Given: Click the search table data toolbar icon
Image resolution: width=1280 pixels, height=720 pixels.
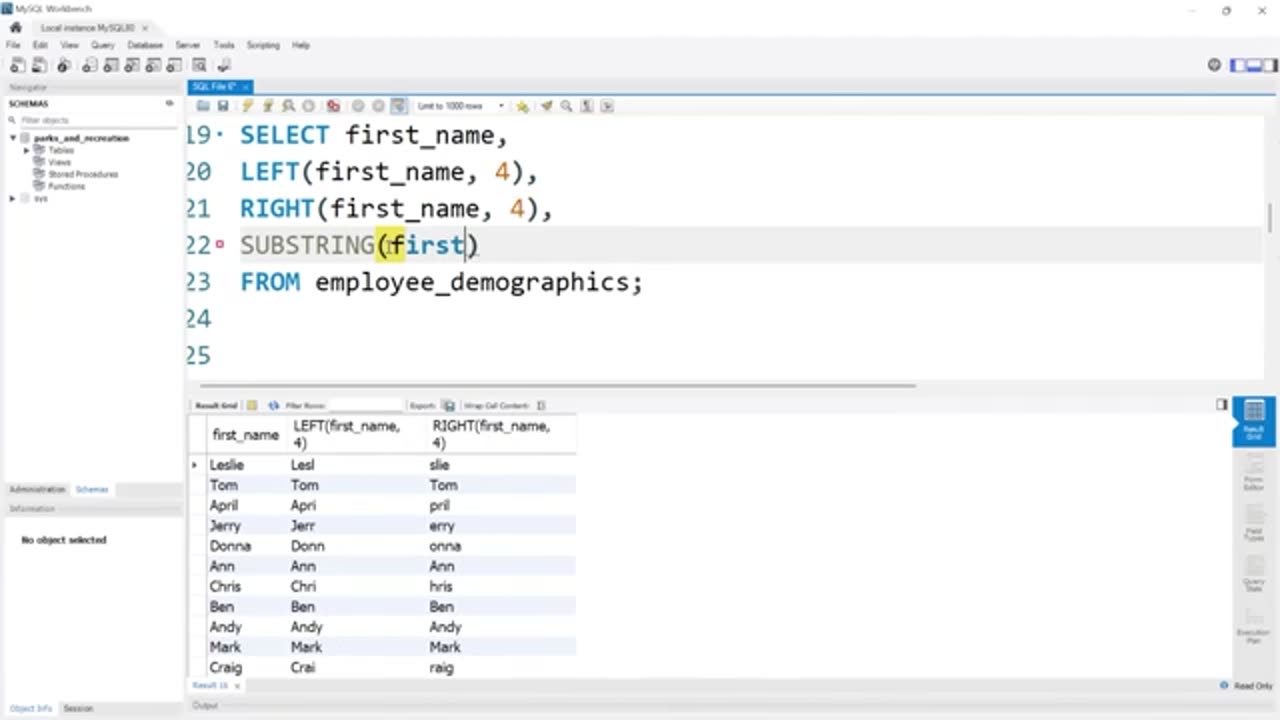Looking at the screenshot, I should click(x=199, y=66).
